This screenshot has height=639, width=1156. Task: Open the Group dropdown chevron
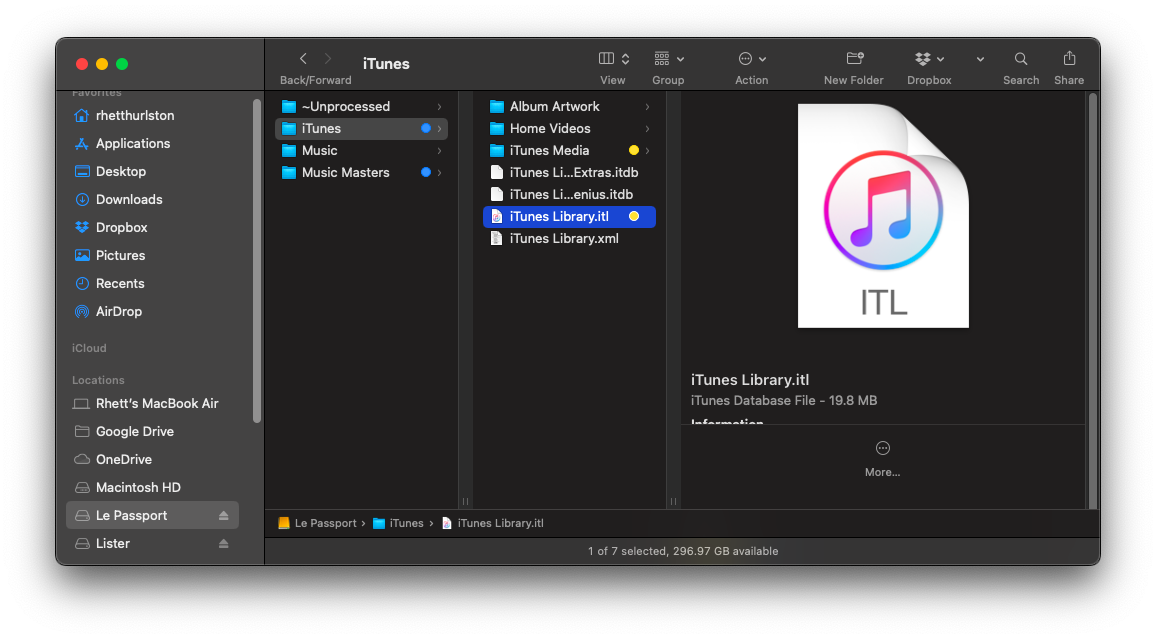[680, 59]
